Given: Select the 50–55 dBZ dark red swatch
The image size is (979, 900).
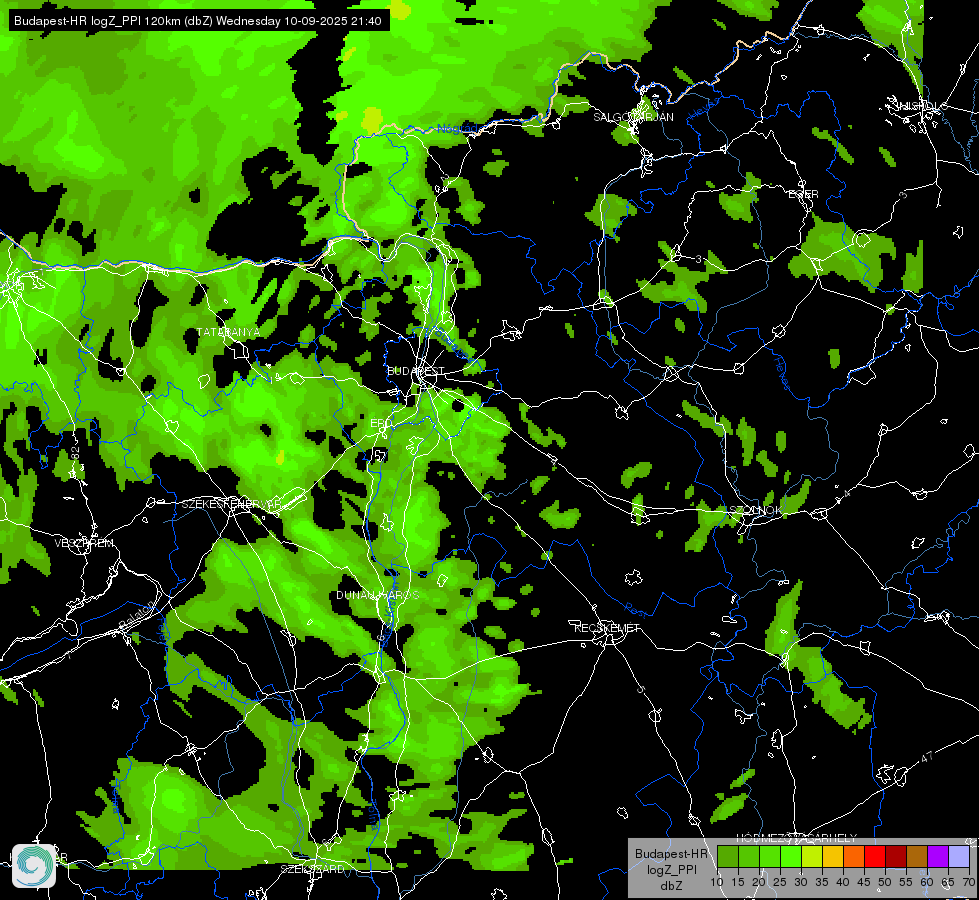Looking at the screenshot, I should (896, 856).
